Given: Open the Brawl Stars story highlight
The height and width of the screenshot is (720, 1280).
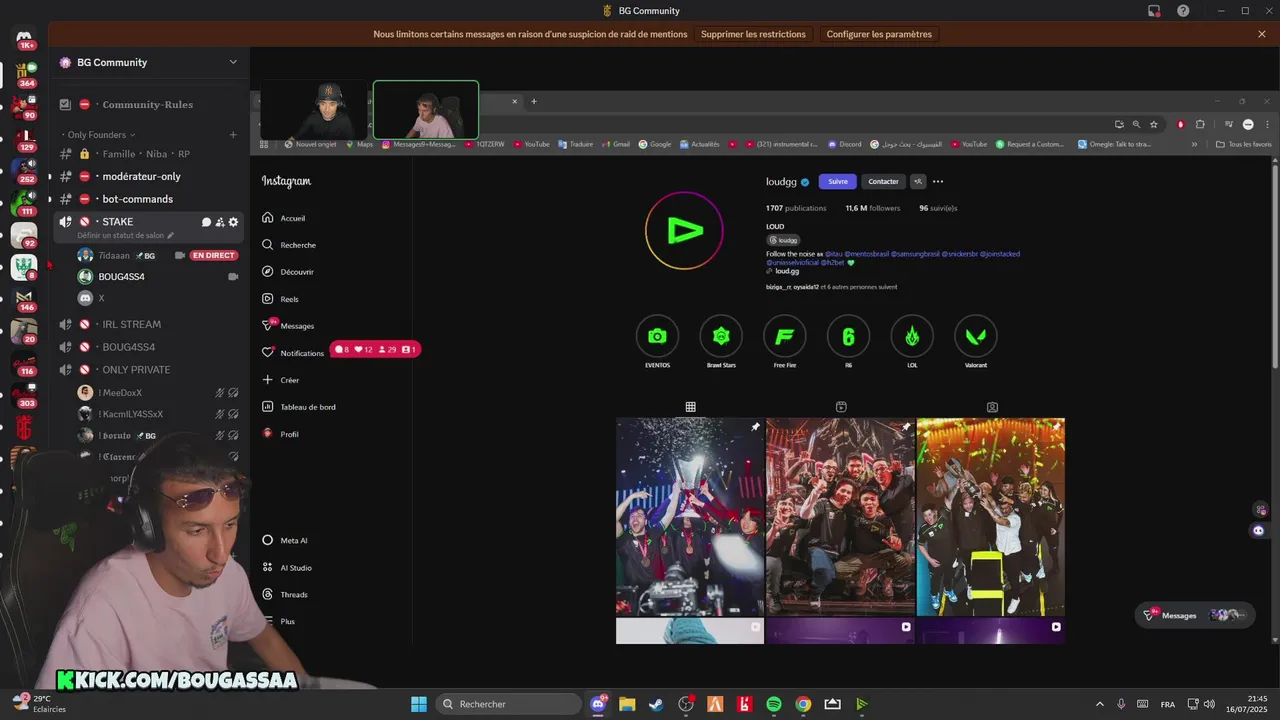Looking at the screenshot, I should [x=721, y=337].
